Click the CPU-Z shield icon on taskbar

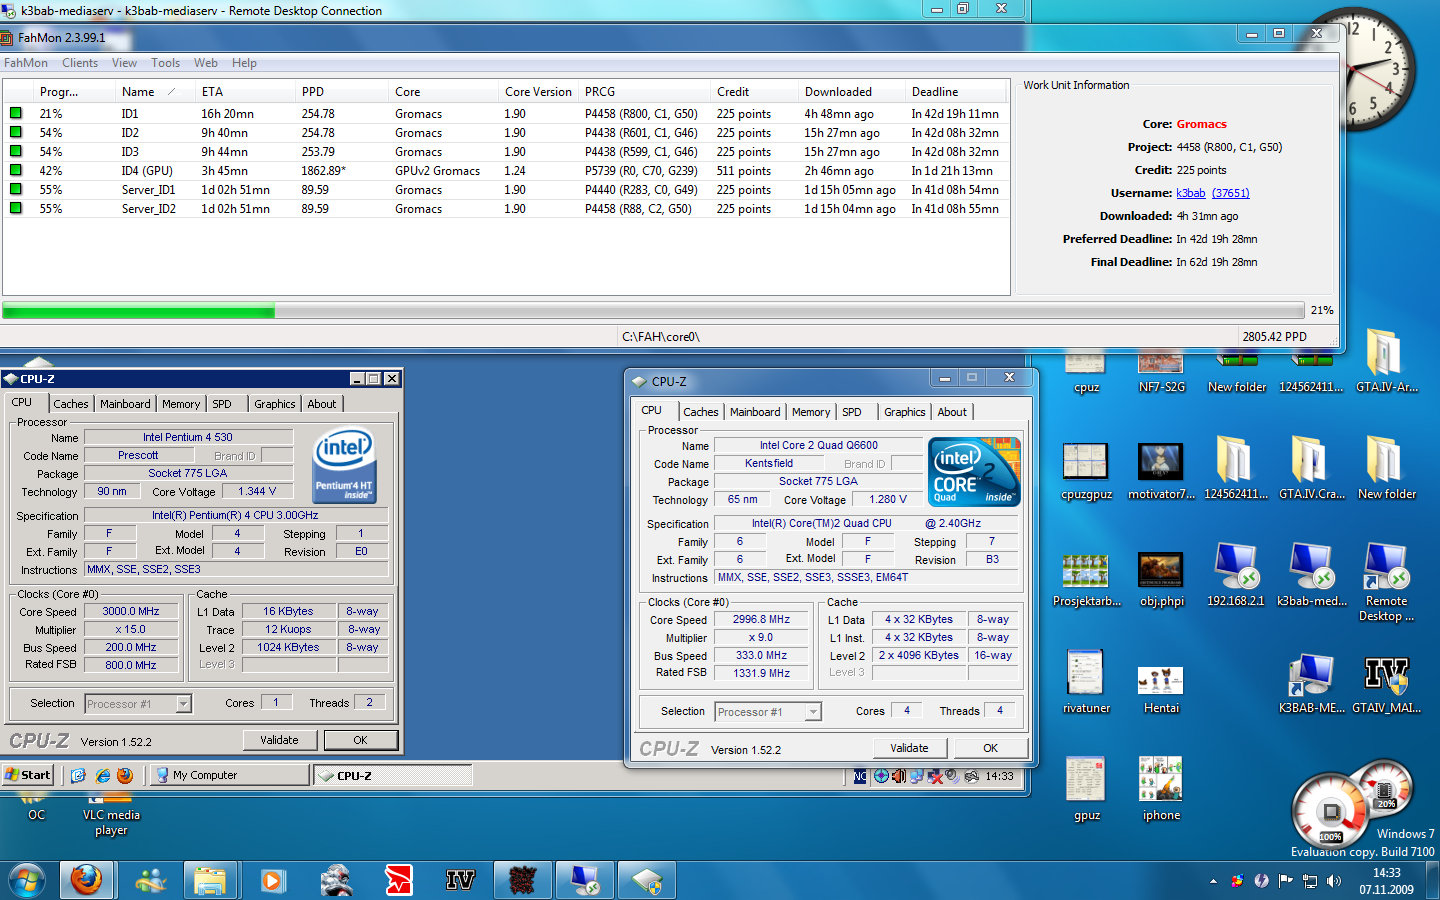(647, 880)
